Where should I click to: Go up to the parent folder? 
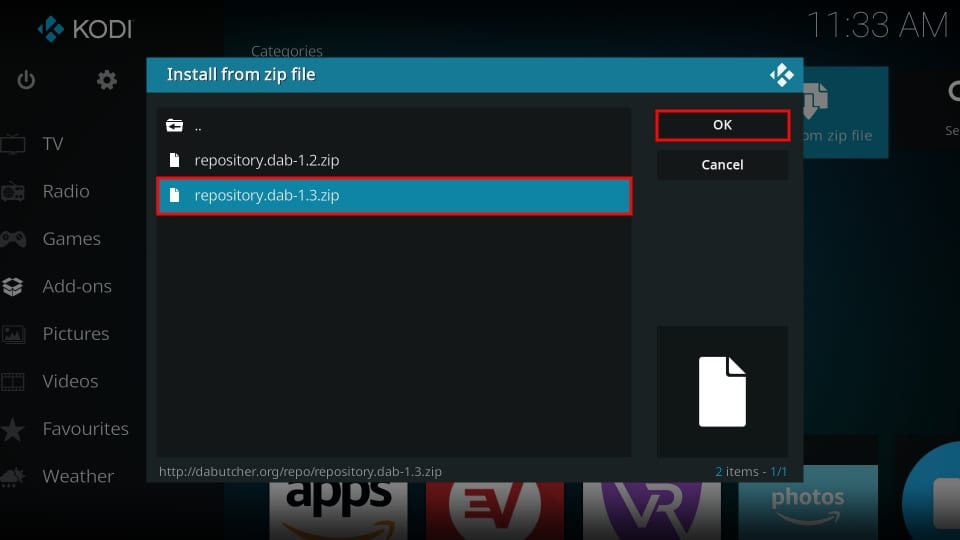pos(394,126)
